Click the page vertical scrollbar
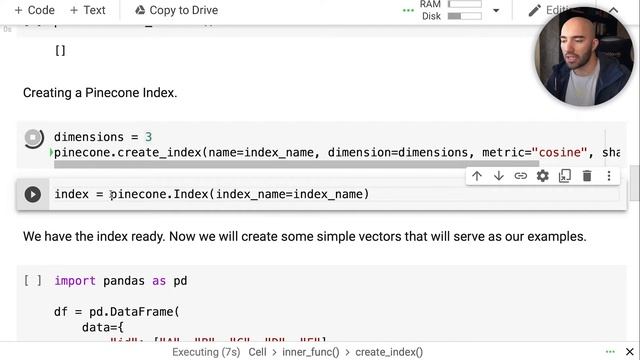Image resolution: width=640 pixels, height=360 pixels. click(x=634, y=183)
